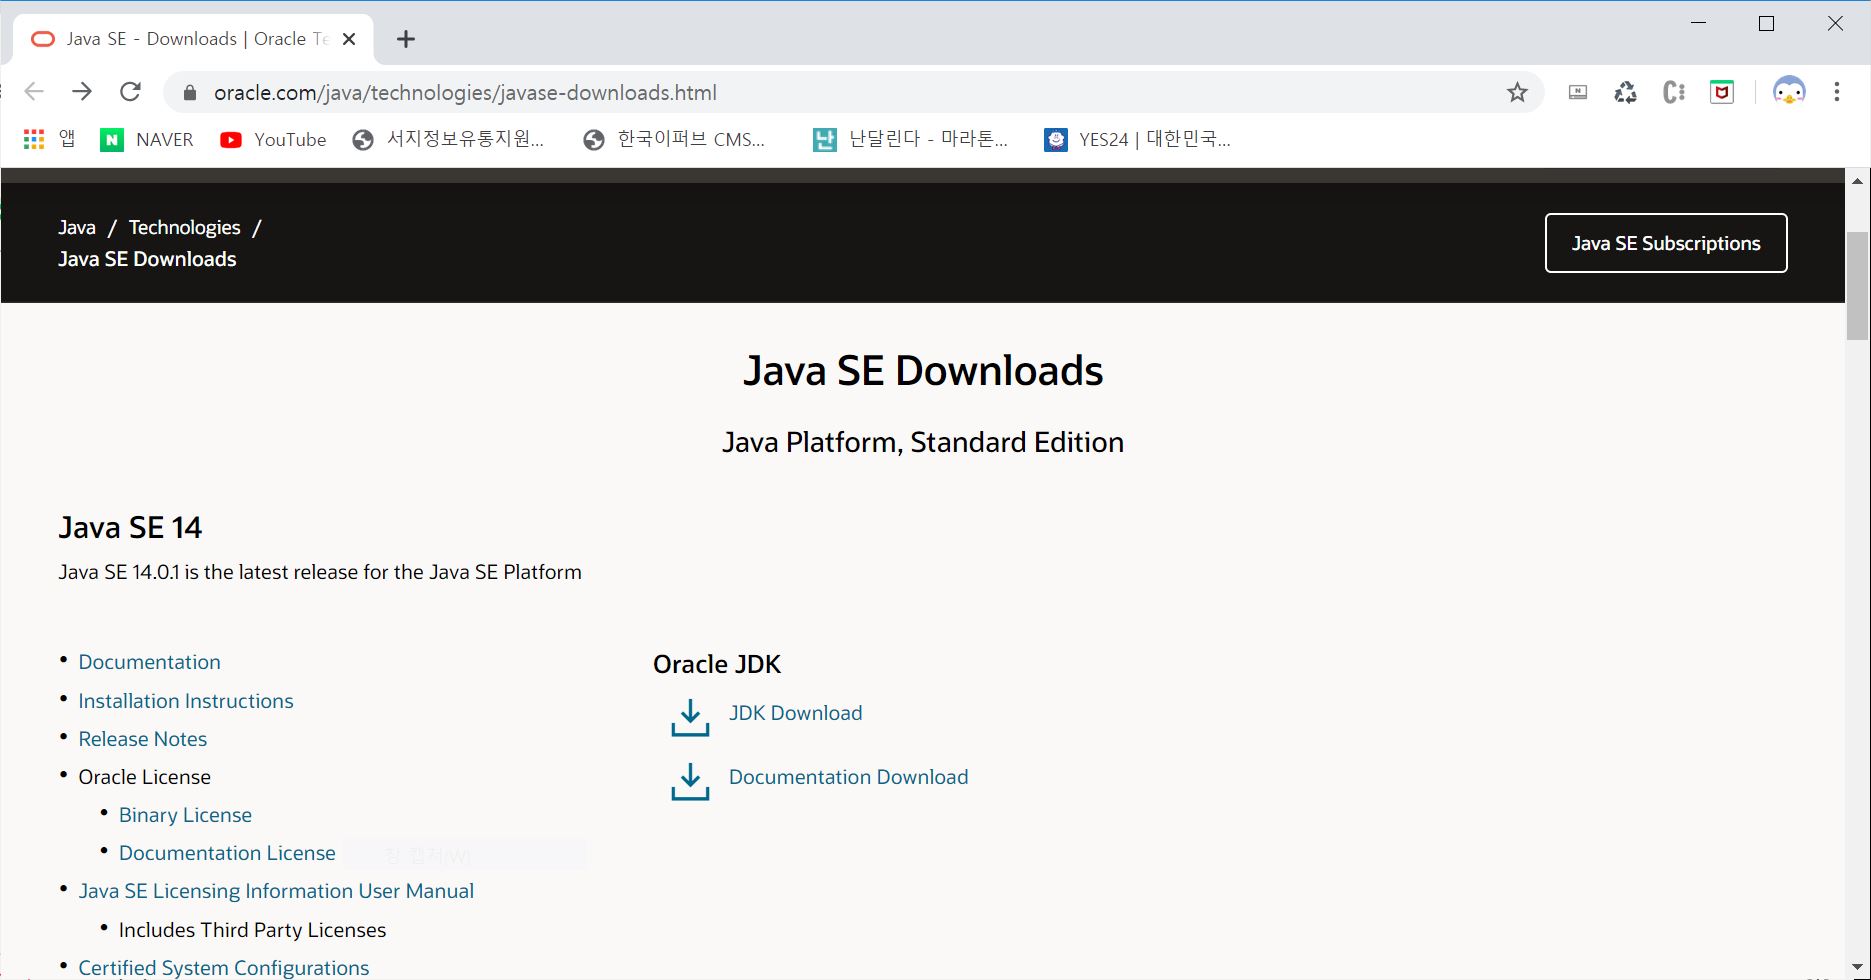The height and width of the screenshot is (980, 1871).
Task: Open the Documentation link
Action: pos(149,662)
